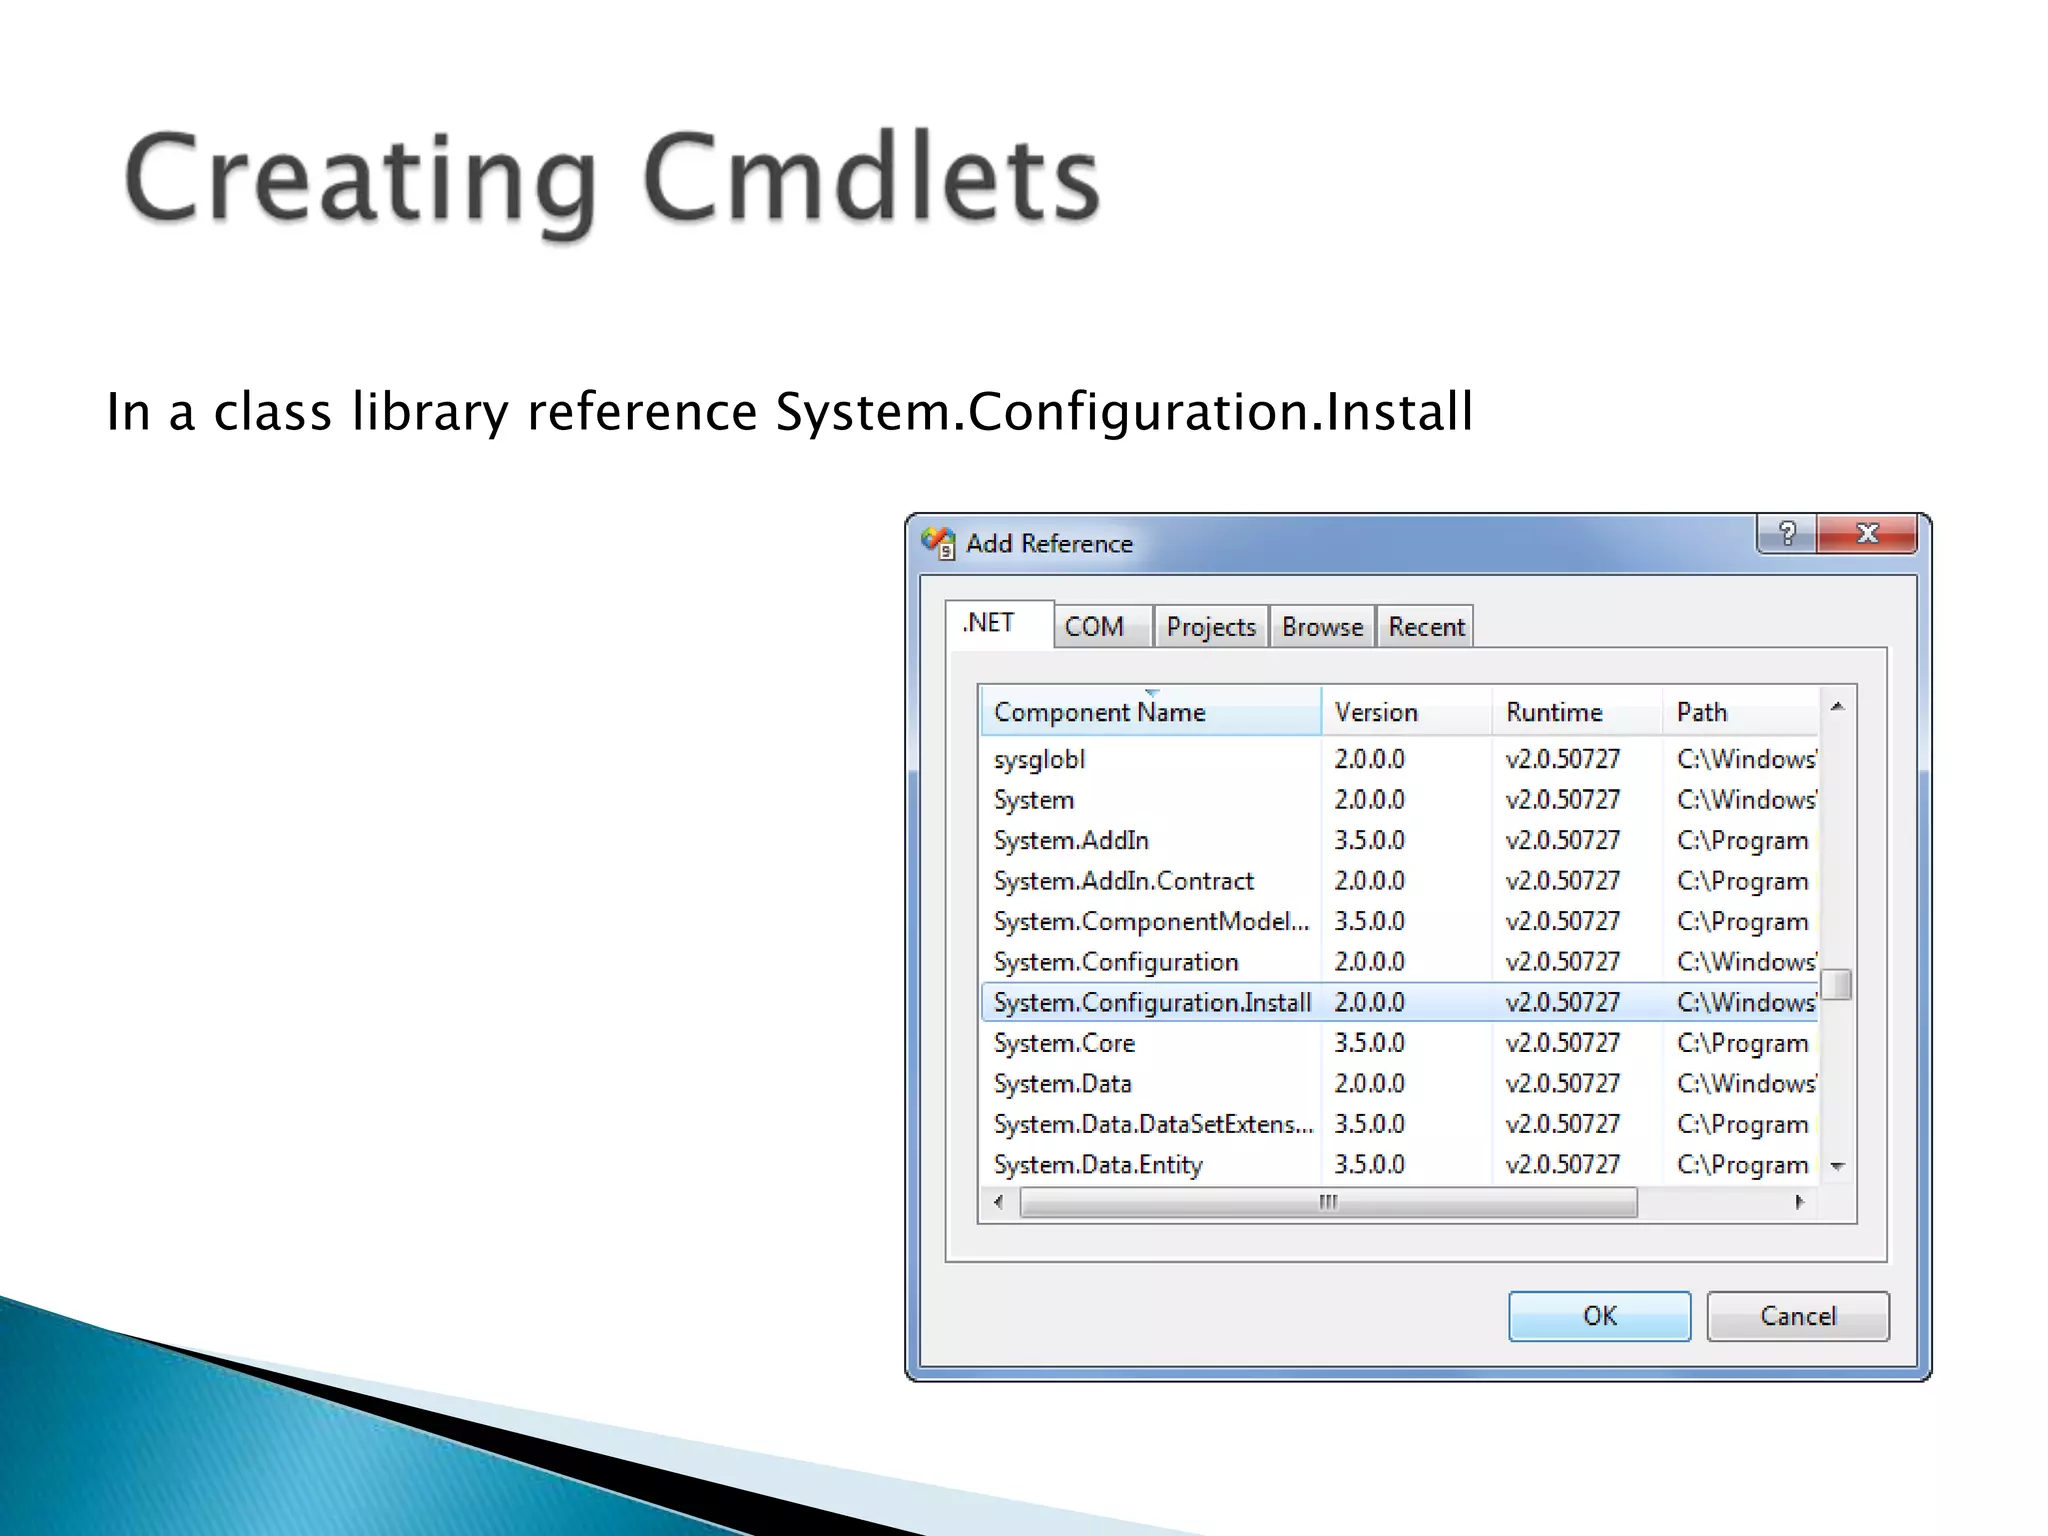Viewport: 2048px width, 1536px height.
Task: Click horizontal scrollbar right arrow
Action: (1800, 1202)
